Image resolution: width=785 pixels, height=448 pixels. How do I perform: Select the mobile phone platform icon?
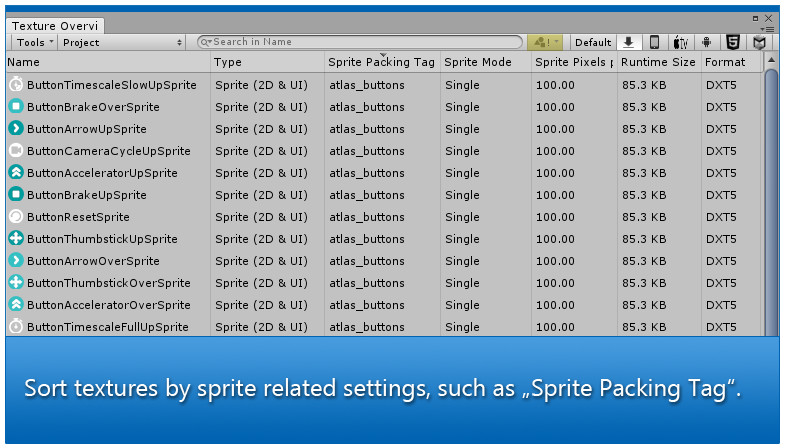[x=655, y=42]
